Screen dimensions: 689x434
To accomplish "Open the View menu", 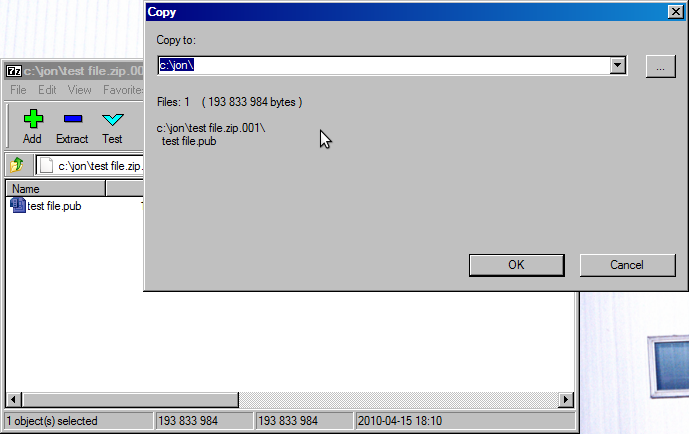I will click(79, 90).
